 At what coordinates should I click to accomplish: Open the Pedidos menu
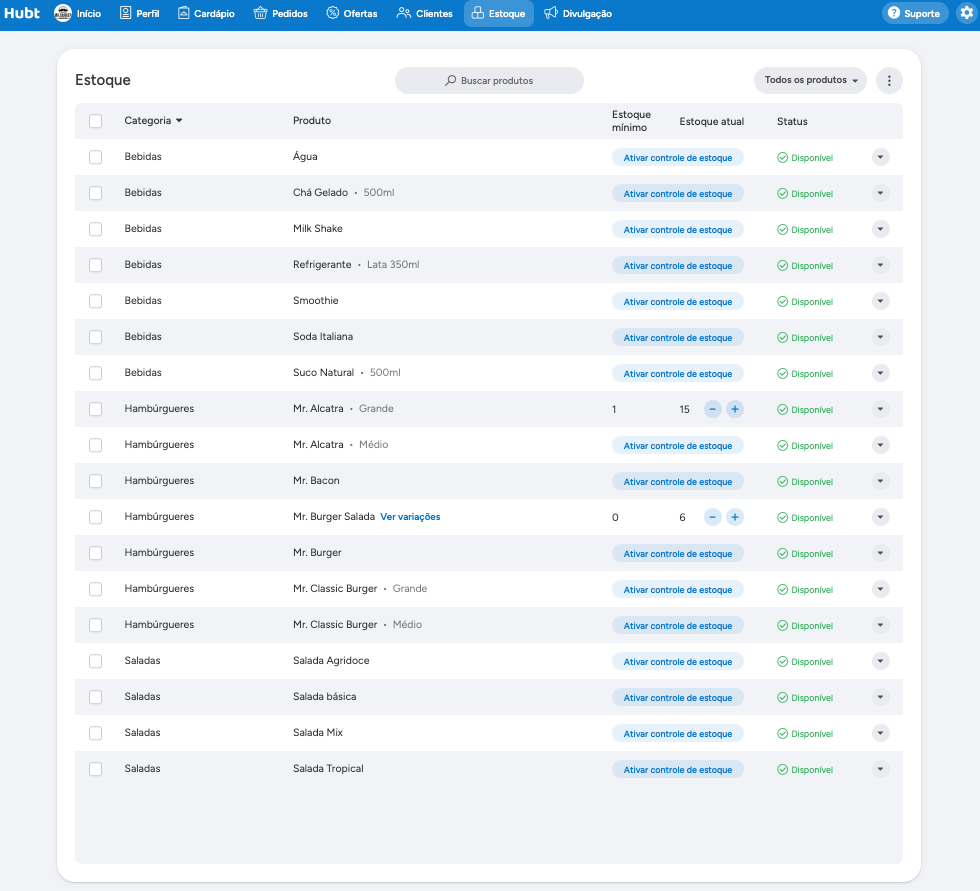click(281, 13)
